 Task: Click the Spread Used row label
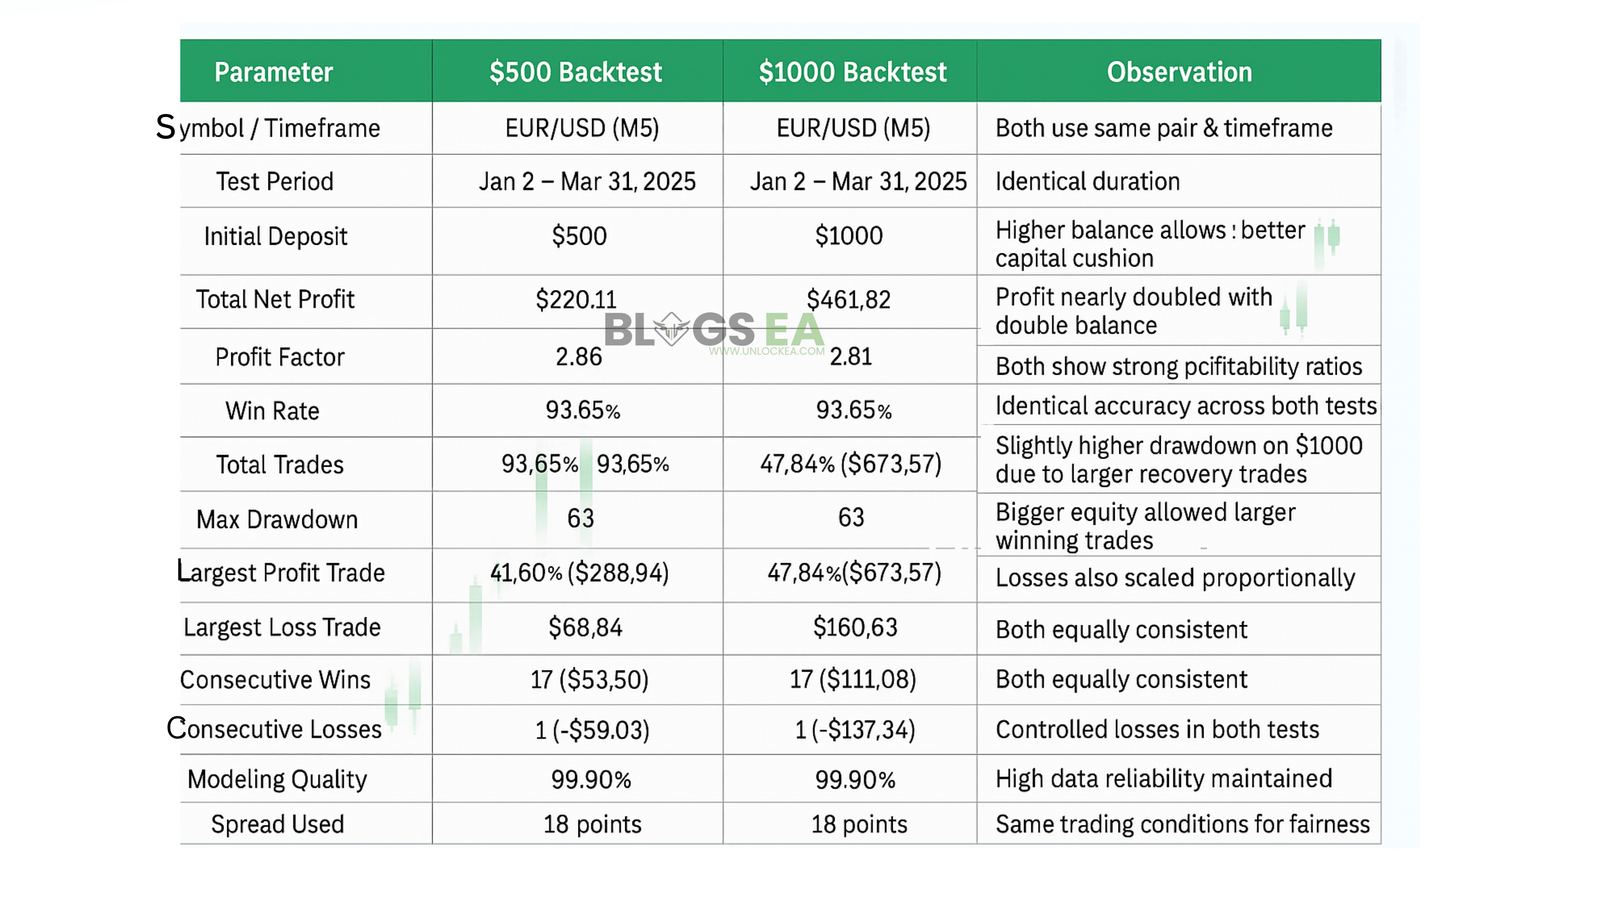coord(277,824)
